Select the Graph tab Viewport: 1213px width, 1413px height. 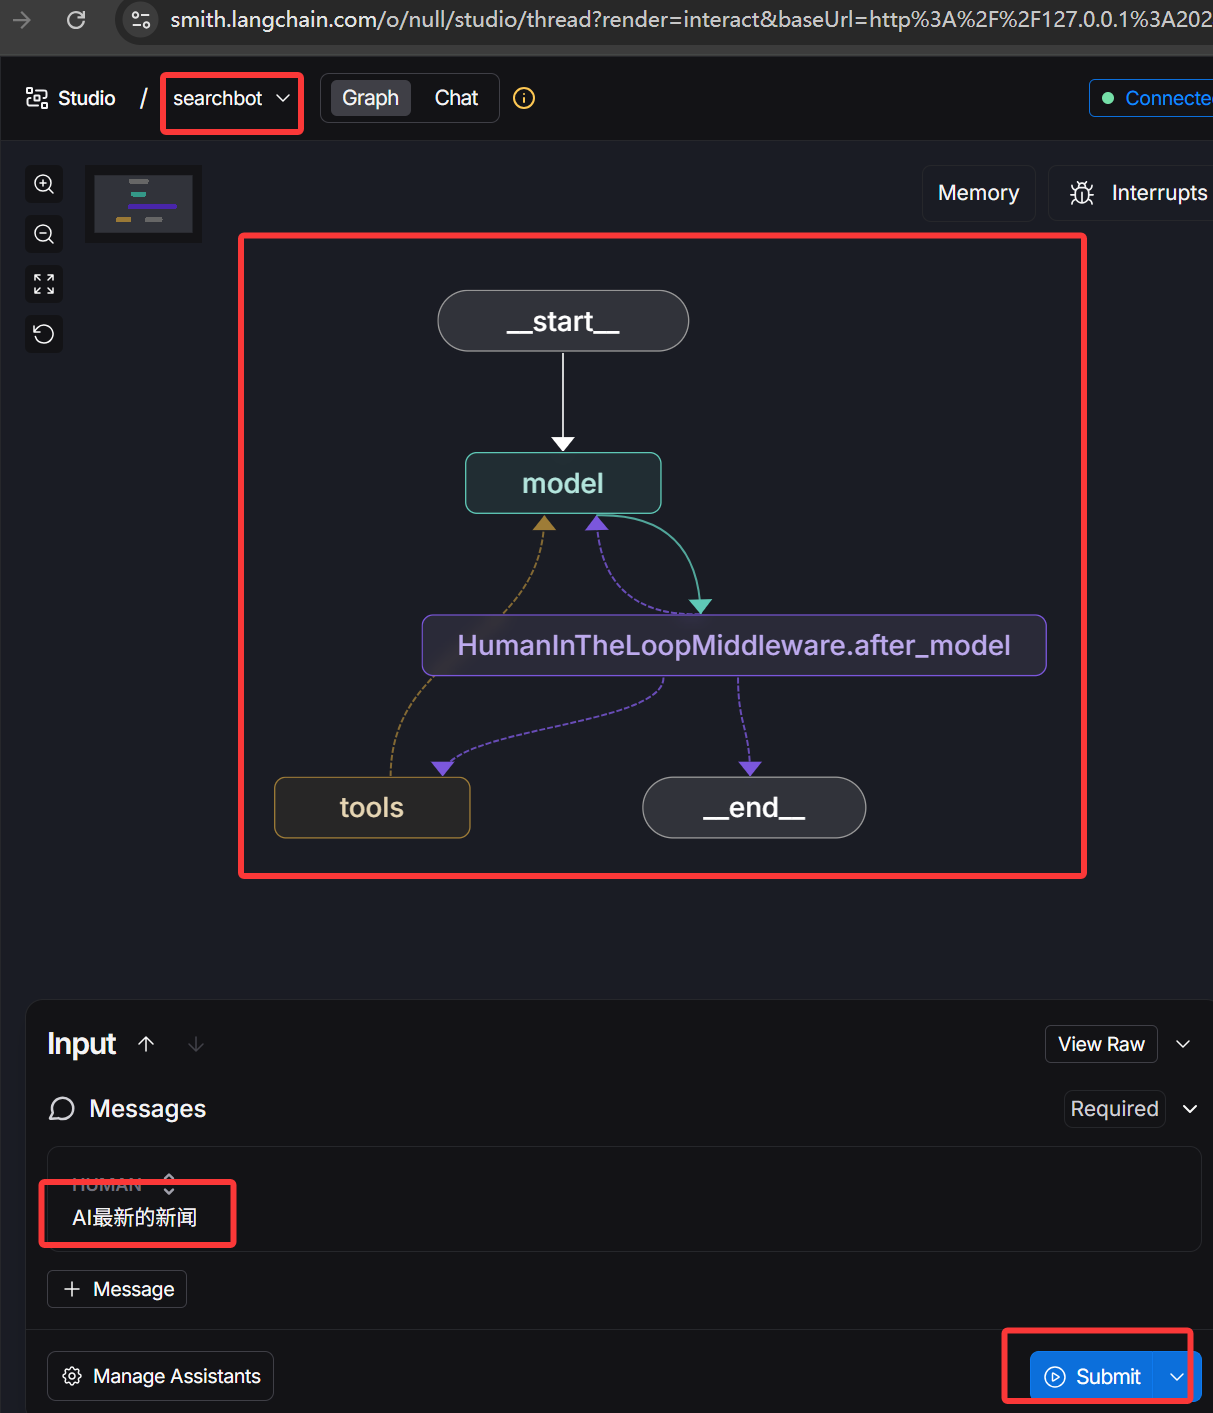[370, 98]
